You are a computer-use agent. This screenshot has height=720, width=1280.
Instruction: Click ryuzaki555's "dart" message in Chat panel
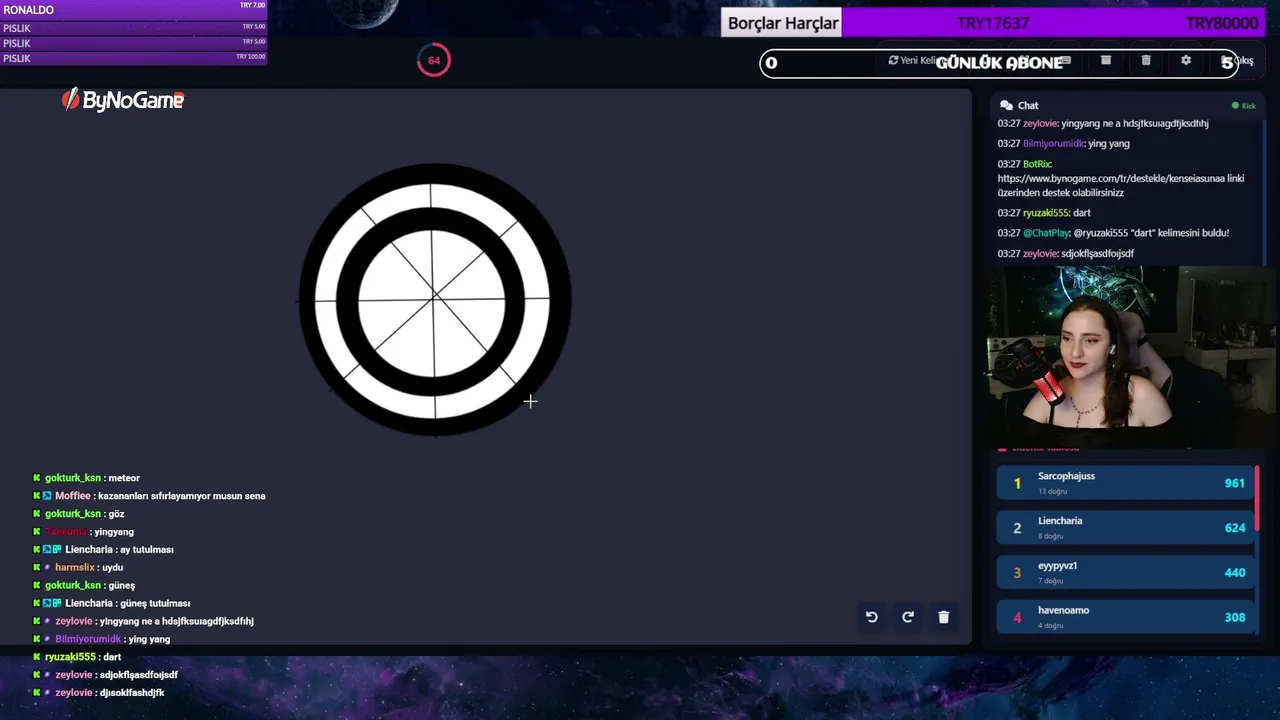pyautogui.click(x=1044, y=213)
